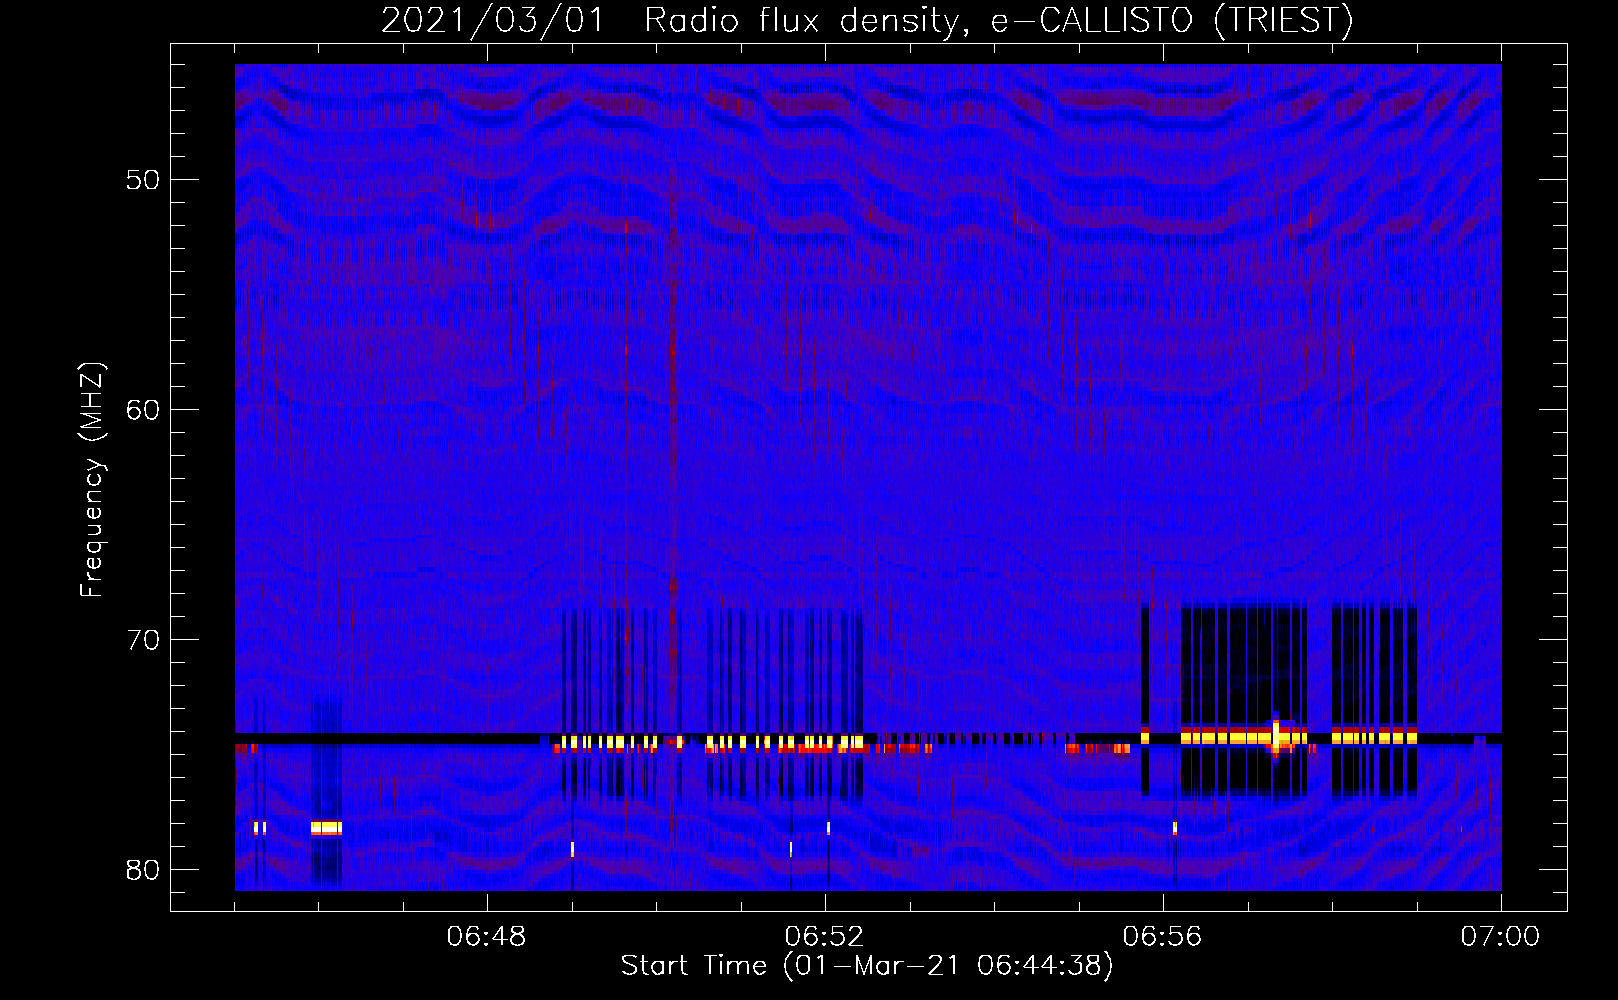This screenshot has width=1618, height=1000.
Task: Click the bright burst near 06:57 at 74 MHz
Action: pyautogui.click(x=1275, y=738)
